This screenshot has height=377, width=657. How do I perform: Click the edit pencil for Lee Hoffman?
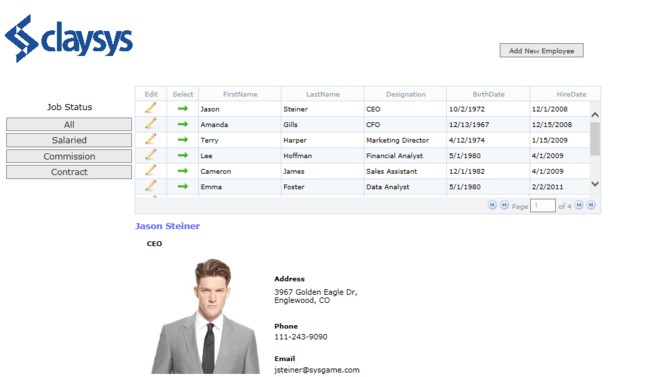(151, 155)
